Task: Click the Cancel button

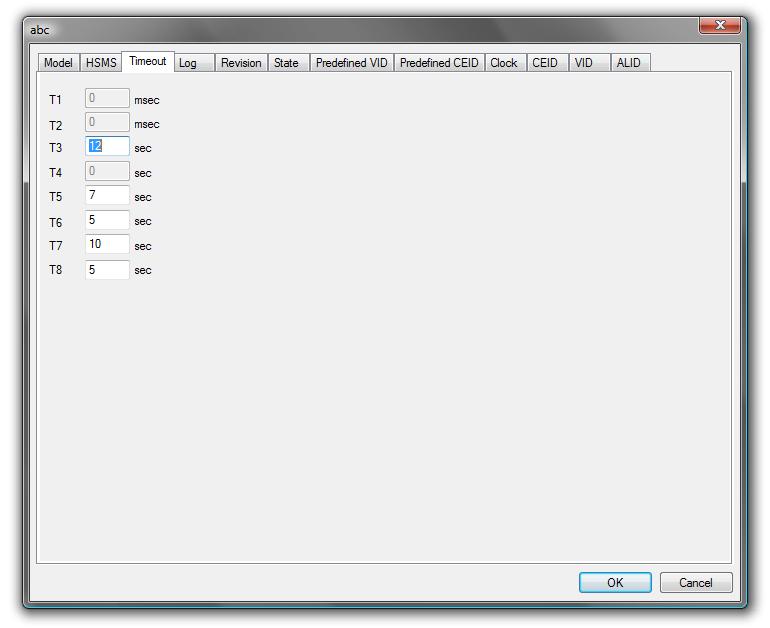Action: 695,583
